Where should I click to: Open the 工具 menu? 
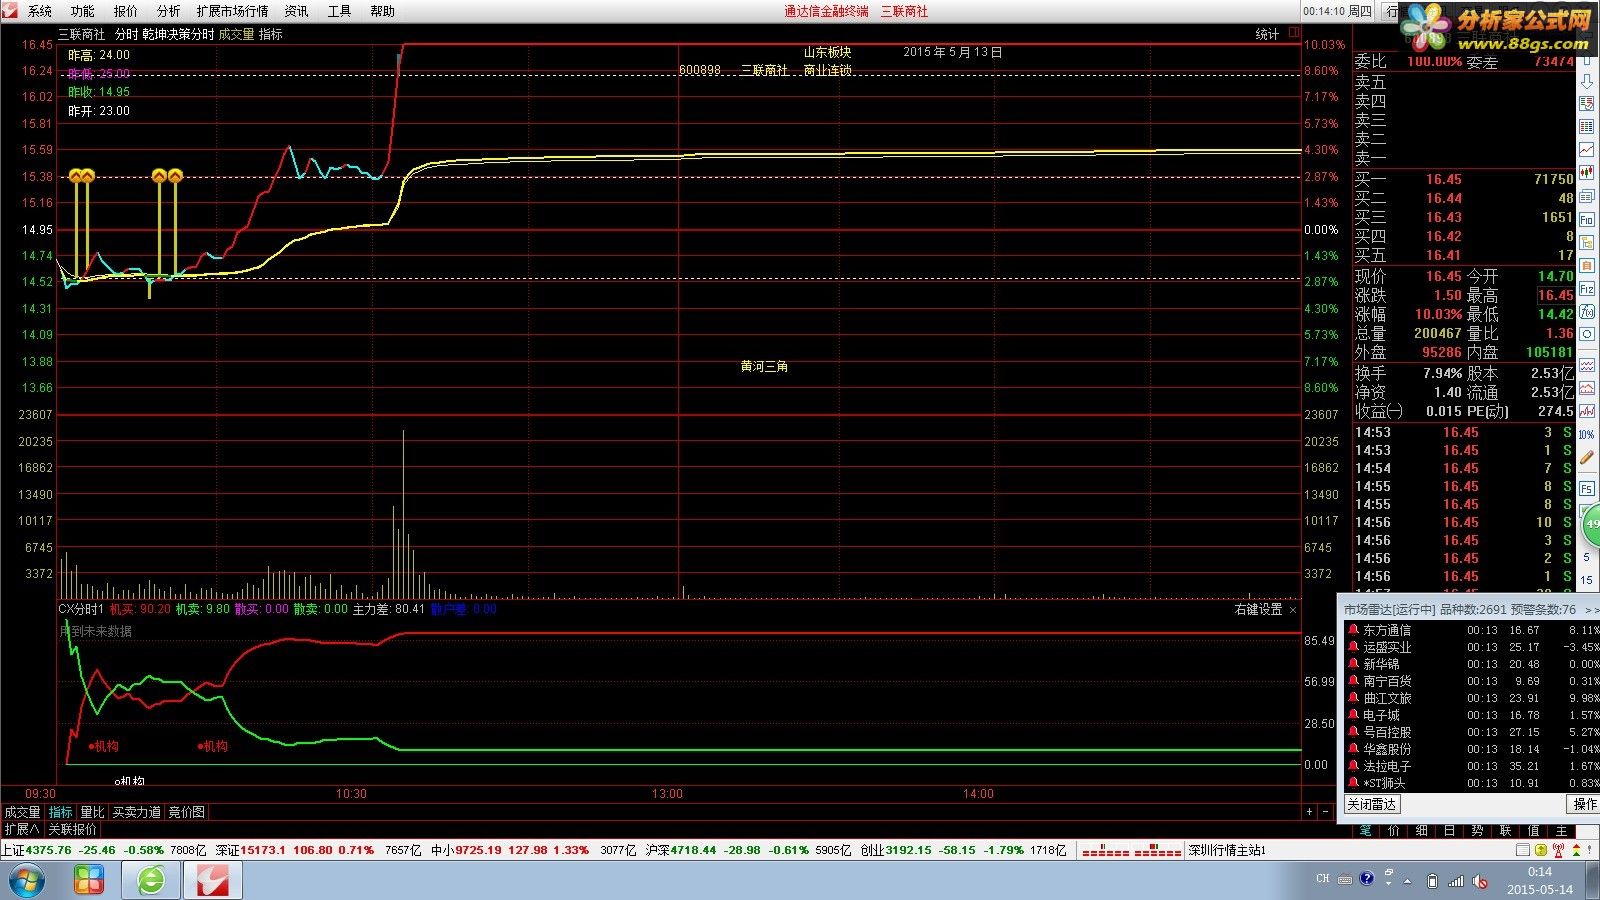340,11
